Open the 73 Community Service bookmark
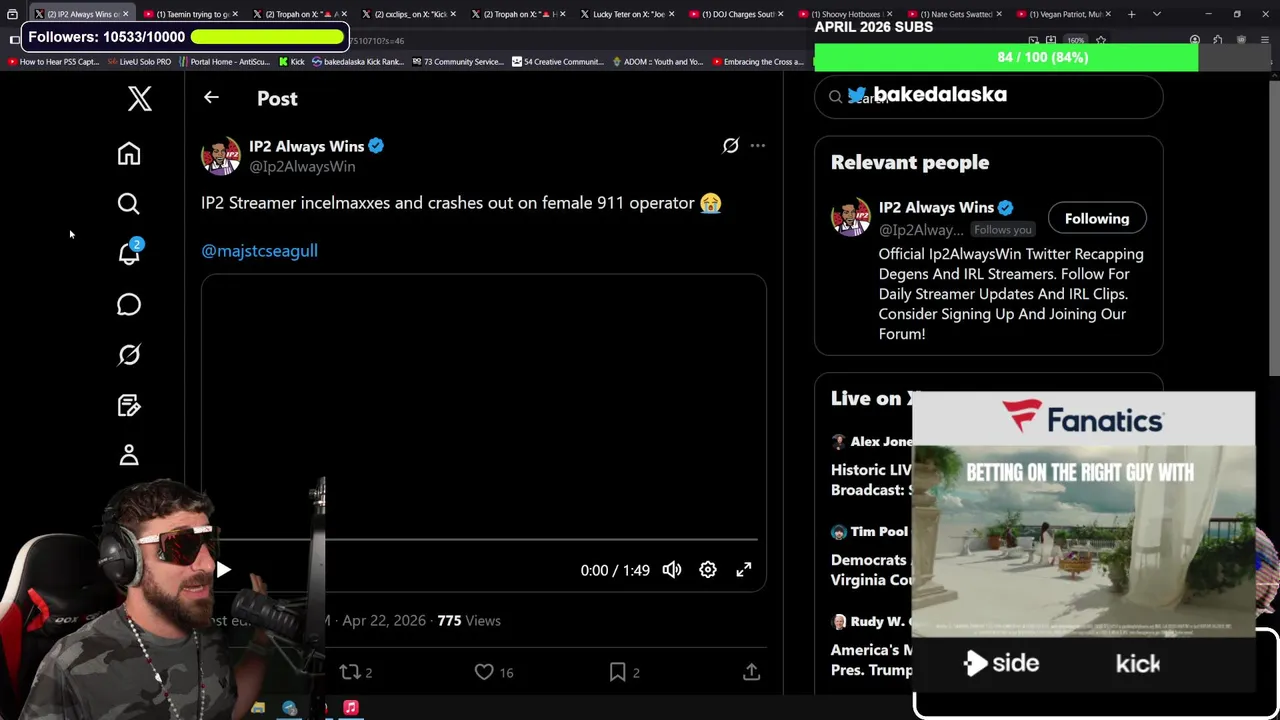This screenshot has height=720, width=1280. (x=457, y=62)
